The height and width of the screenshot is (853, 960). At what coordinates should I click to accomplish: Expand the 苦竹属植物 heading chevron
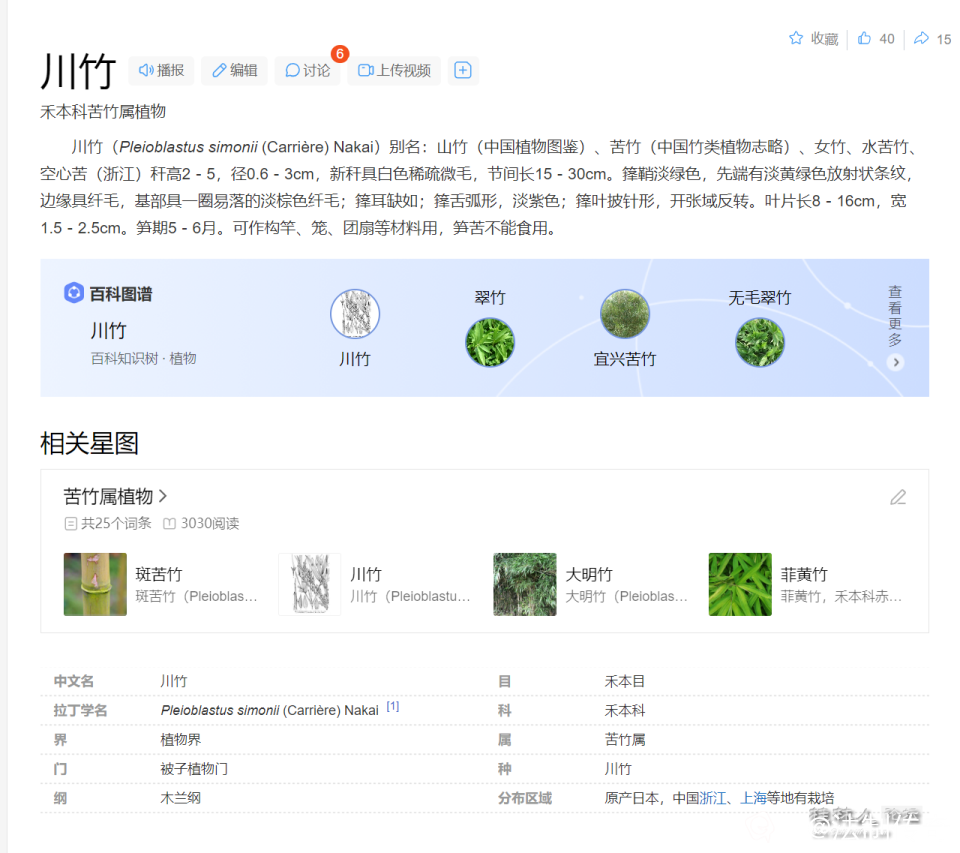pyautogui.click(x=163, y=496)
